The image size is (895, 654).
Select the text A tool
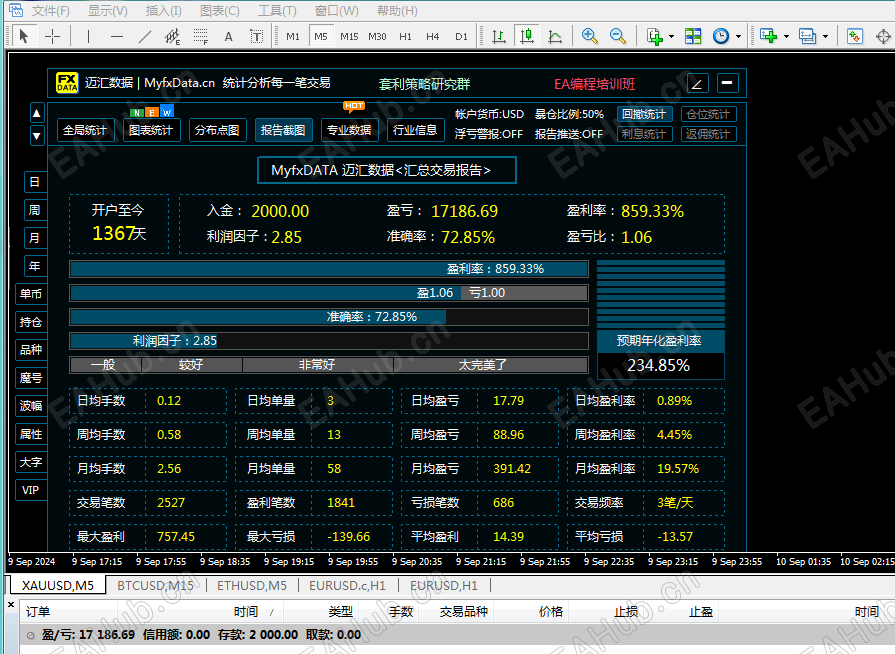(228, 37)
